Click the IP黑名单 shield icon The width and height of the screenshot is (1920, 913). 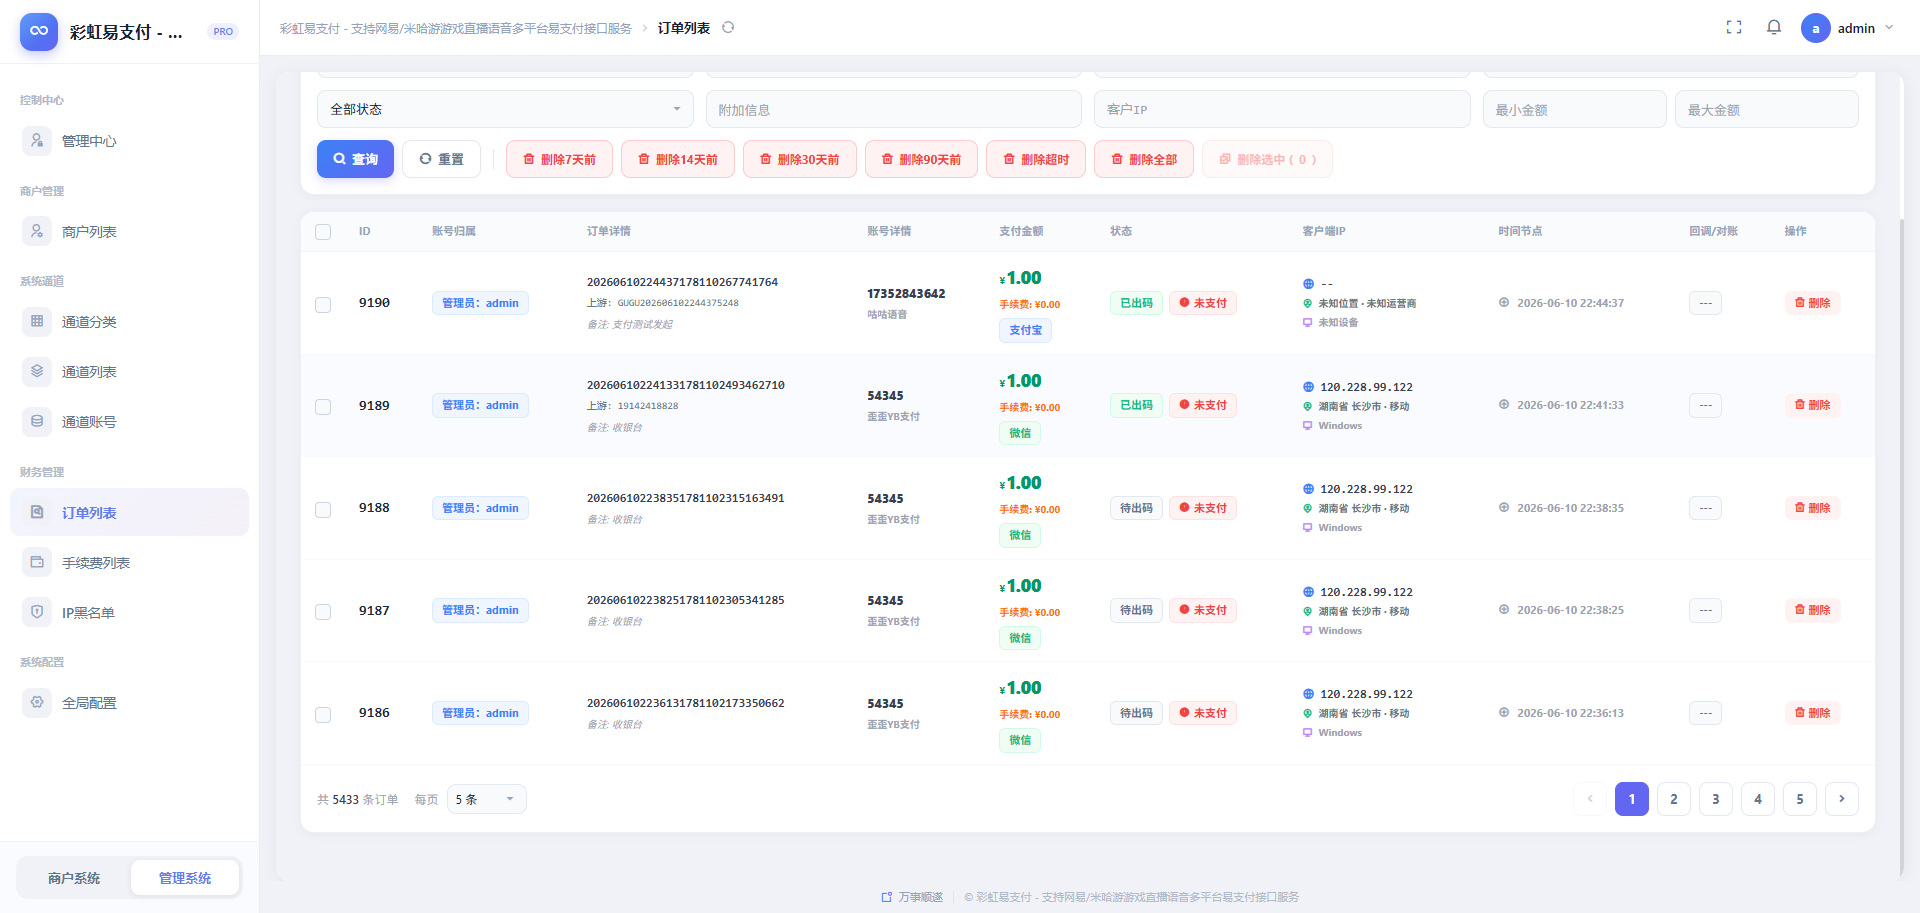click(37, 612)
